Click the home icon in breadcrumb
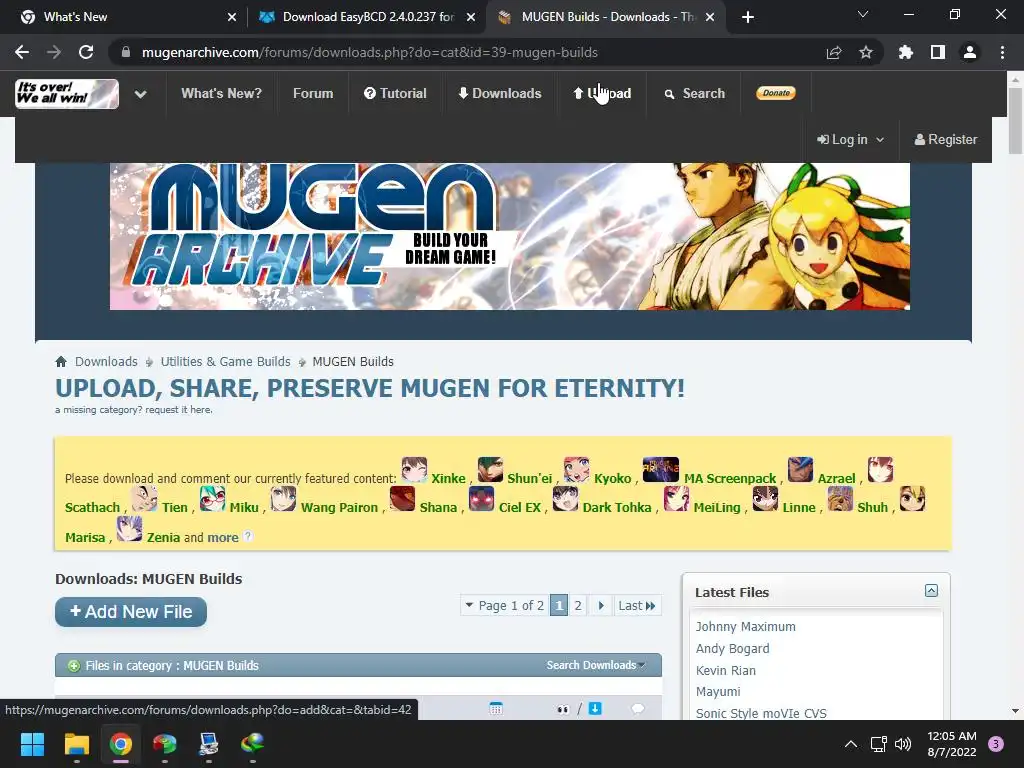 pyautogui.click(x=61, y=361)
